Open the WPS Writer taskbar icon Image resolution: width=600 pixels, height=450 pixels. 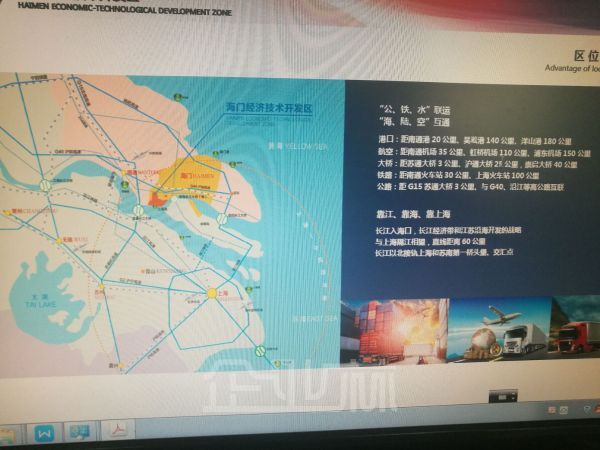tap(44, 434)
